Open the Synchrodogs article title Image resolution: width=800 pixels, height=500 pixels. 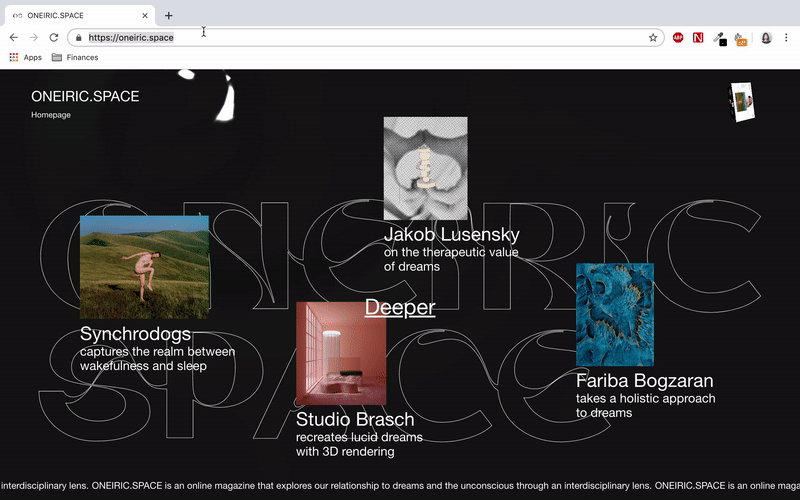(x=135, y=334)
